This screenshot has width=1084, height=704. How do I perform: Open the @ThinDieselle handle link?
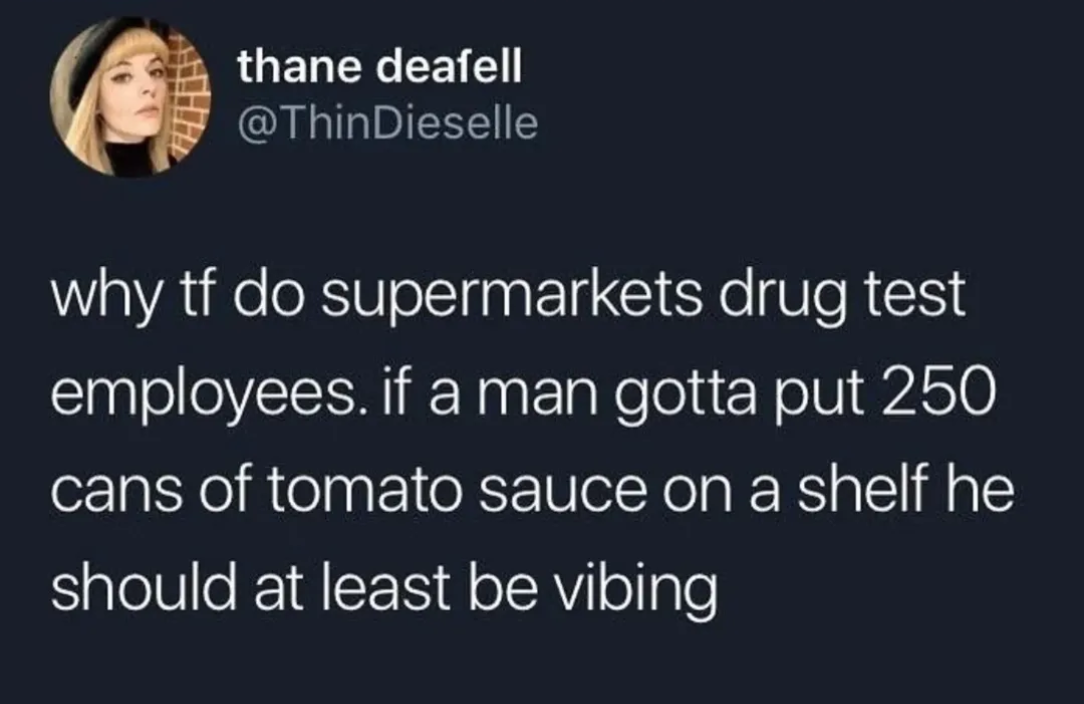[387, 123]
